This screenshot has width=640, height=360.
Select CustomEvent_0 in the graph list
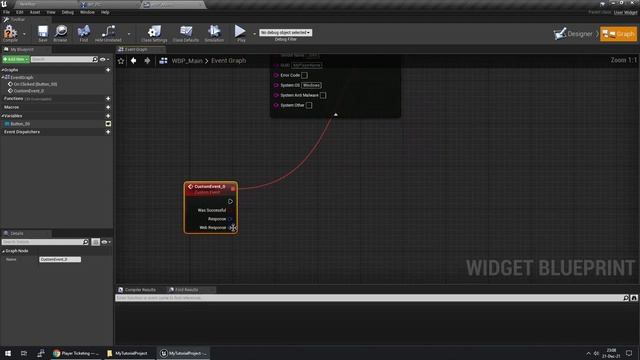pos(29,91)
